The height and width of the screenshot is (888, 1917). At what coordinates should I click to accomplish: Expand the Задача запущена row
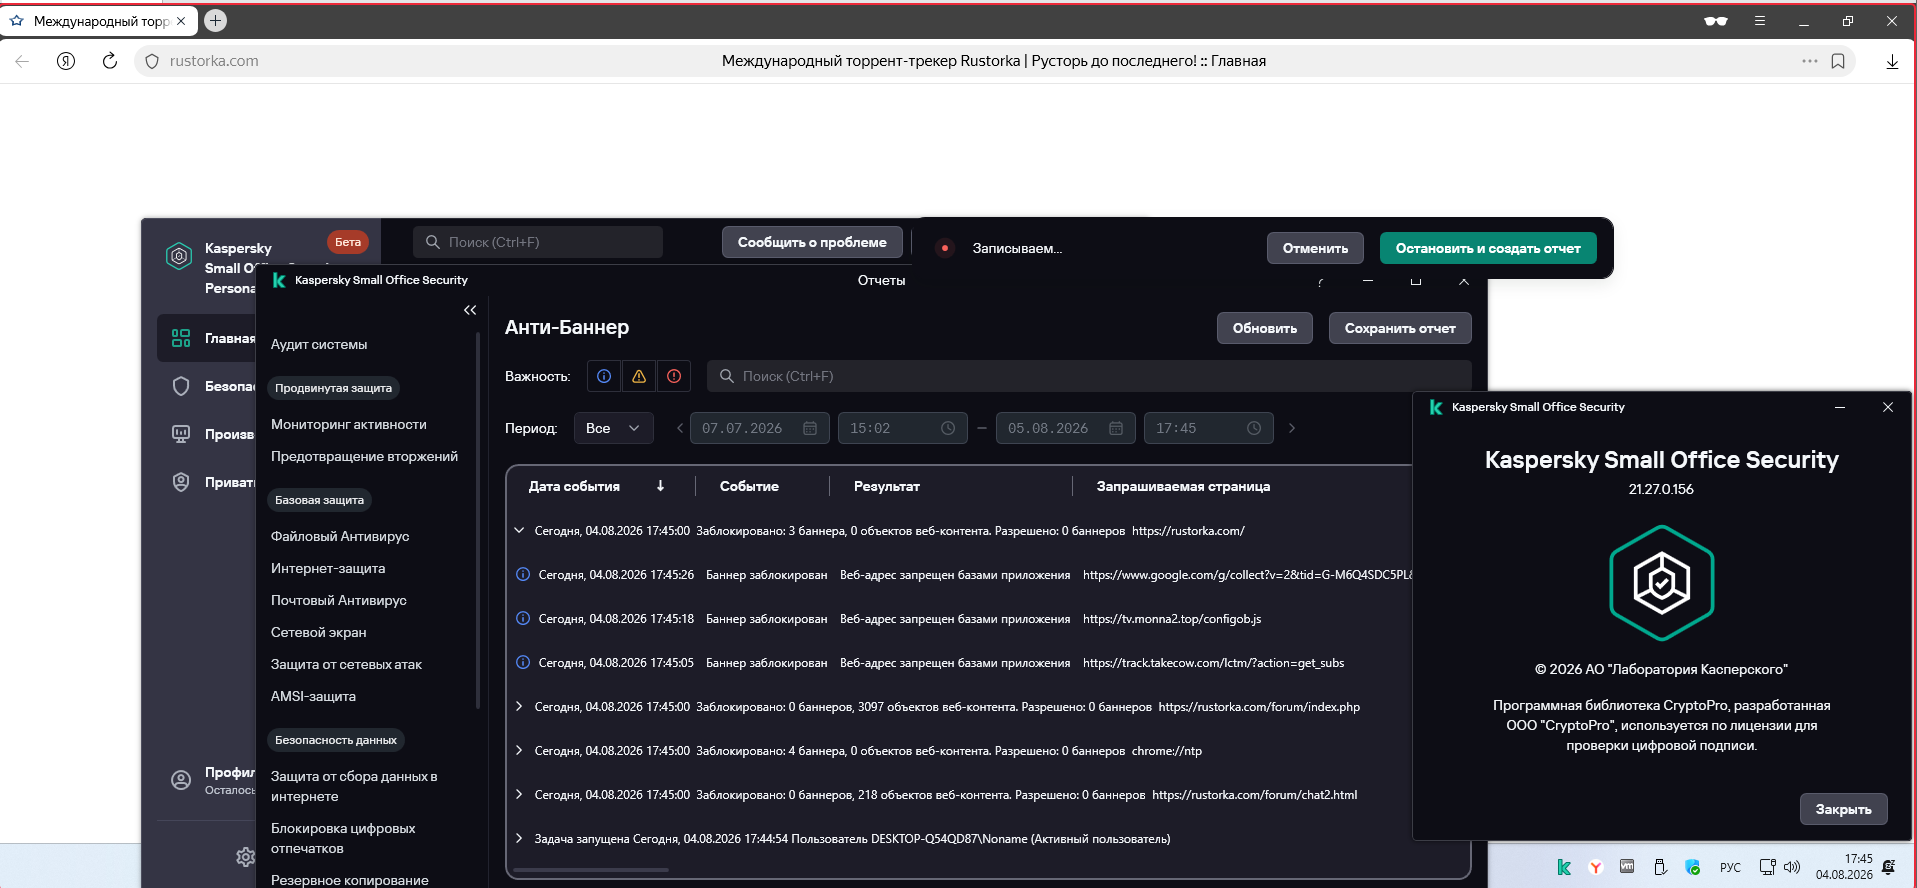519,838
